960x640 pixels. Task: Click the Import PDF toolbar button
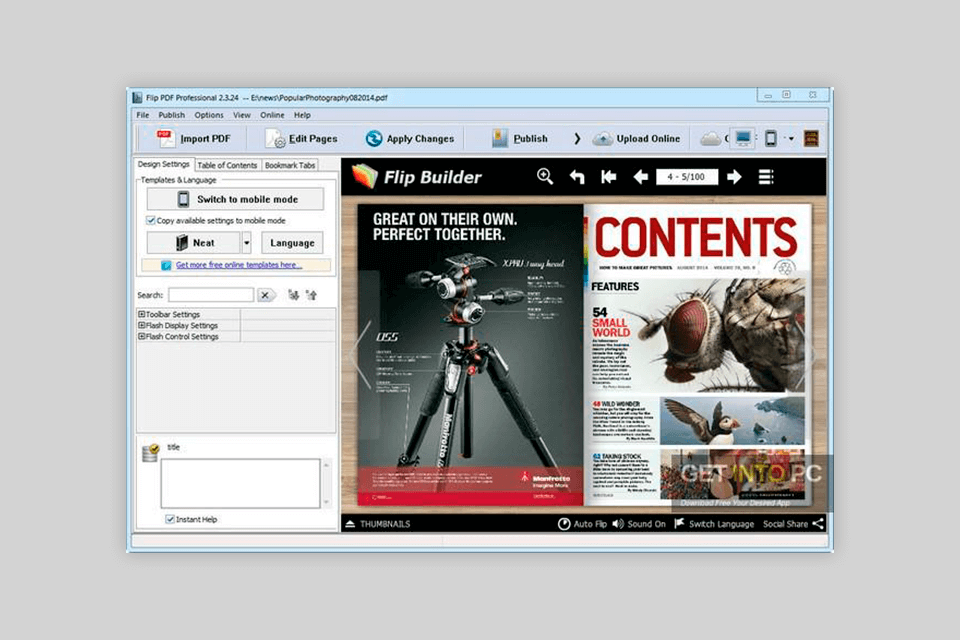click(x=193, y=139)
